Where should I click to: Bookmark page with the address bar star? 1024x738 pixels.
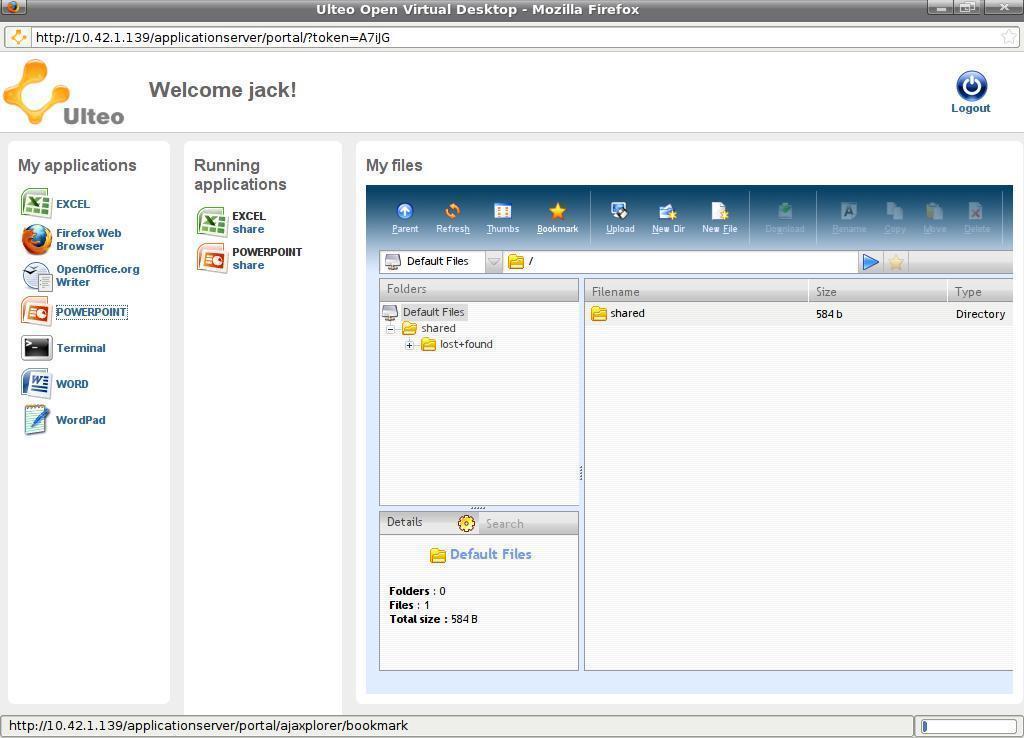coord(1009,37)
